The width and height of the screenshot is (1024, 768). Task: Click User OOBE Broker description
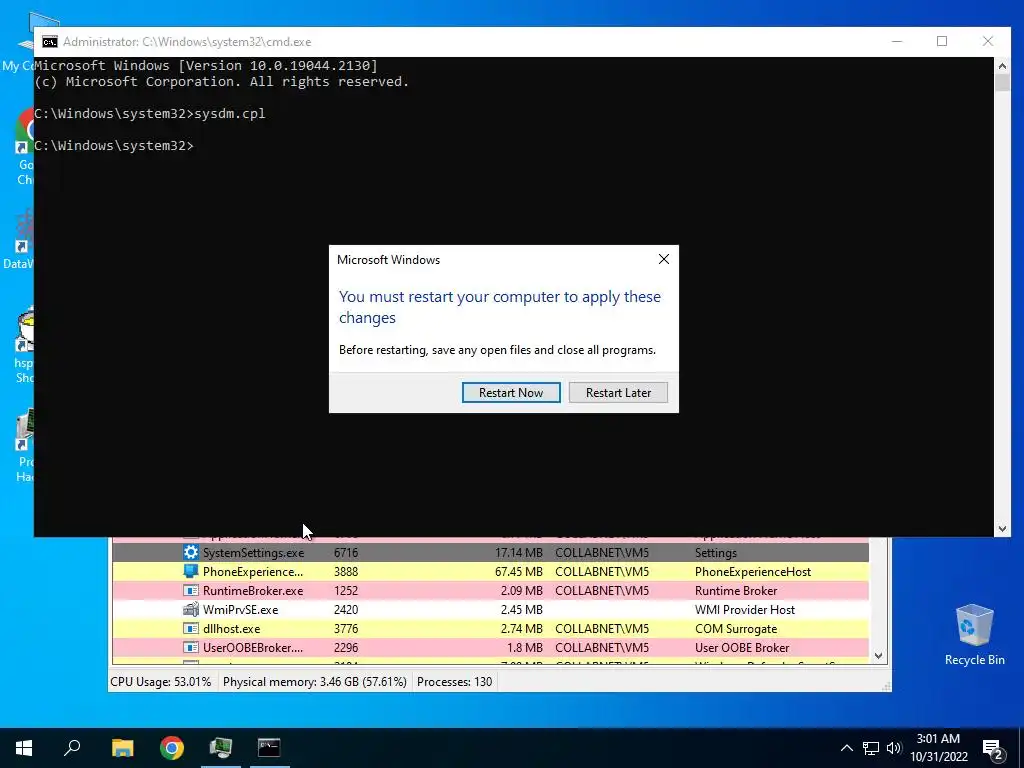click(742, 647)
